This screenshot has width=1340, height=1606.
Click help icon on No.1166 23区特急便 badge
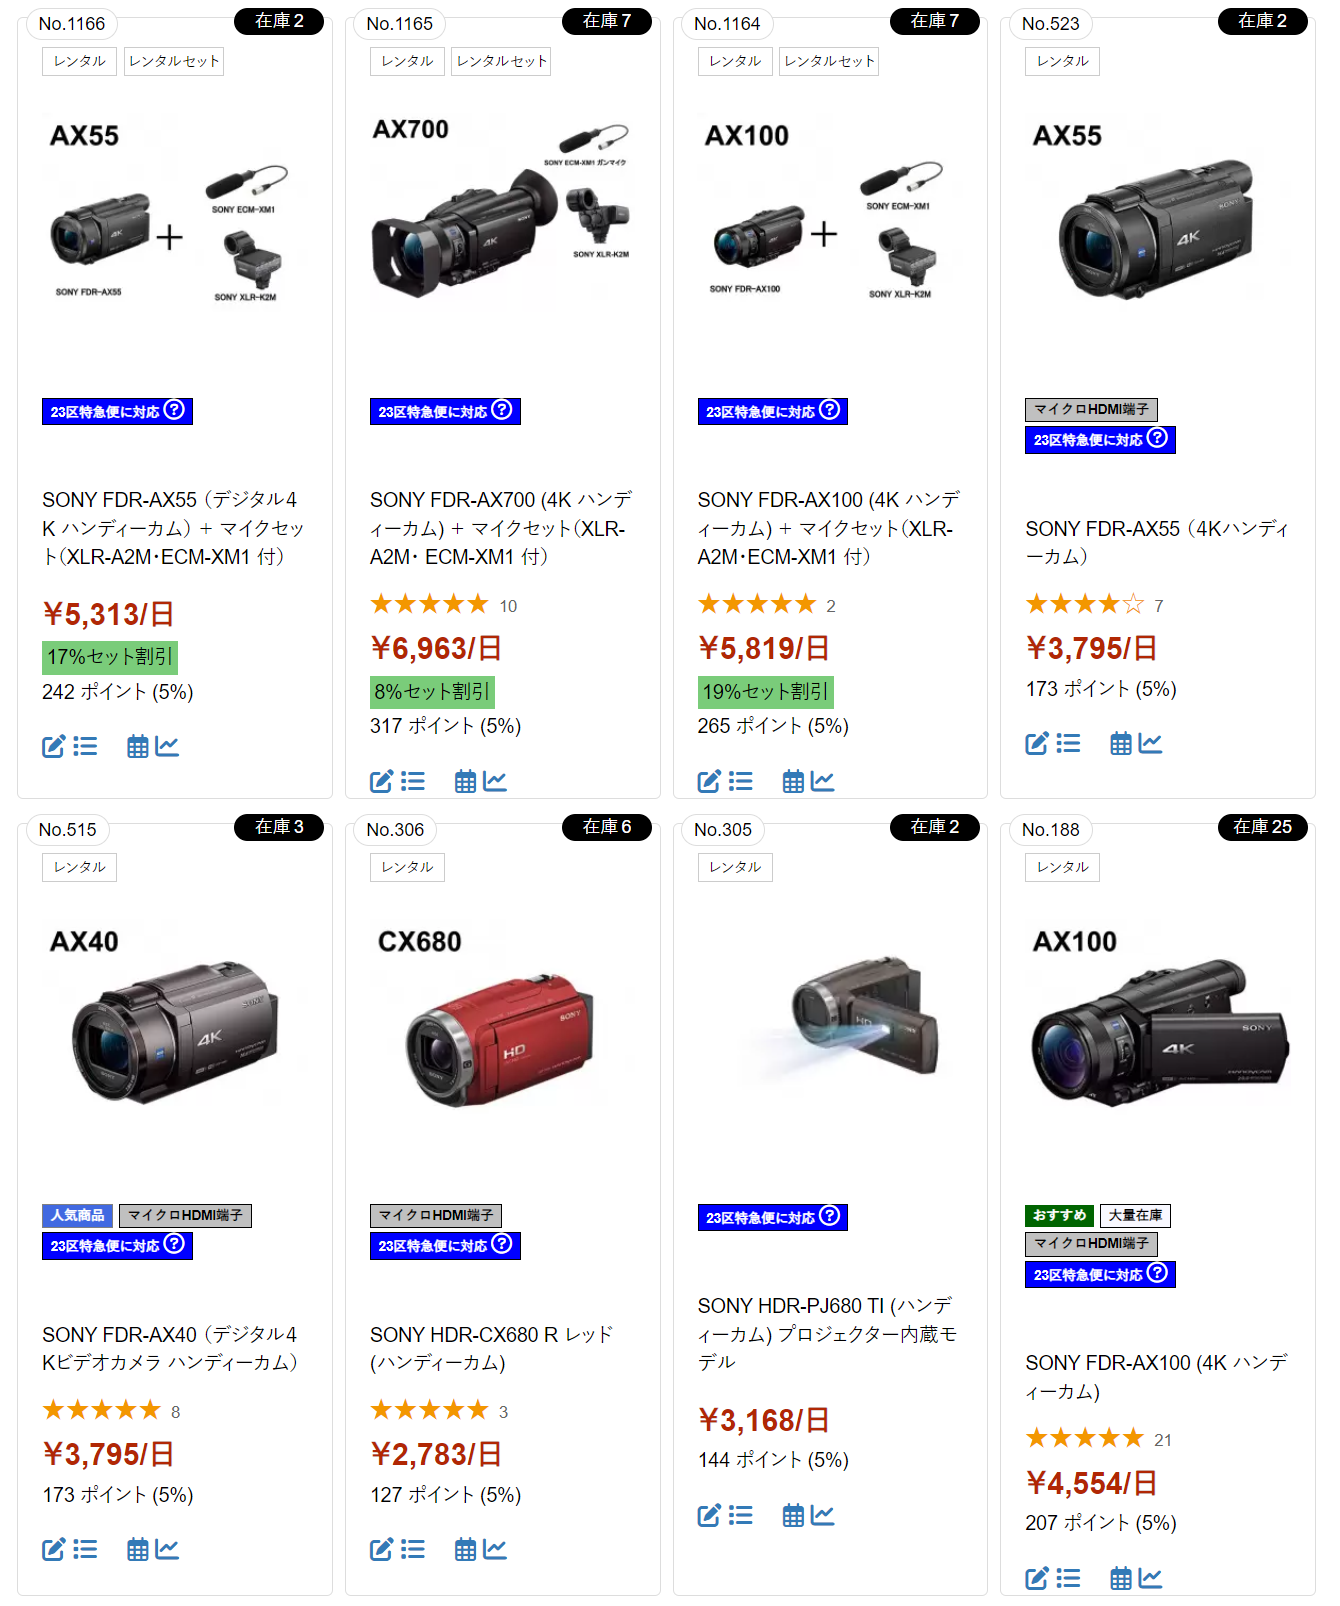point(174,410)
